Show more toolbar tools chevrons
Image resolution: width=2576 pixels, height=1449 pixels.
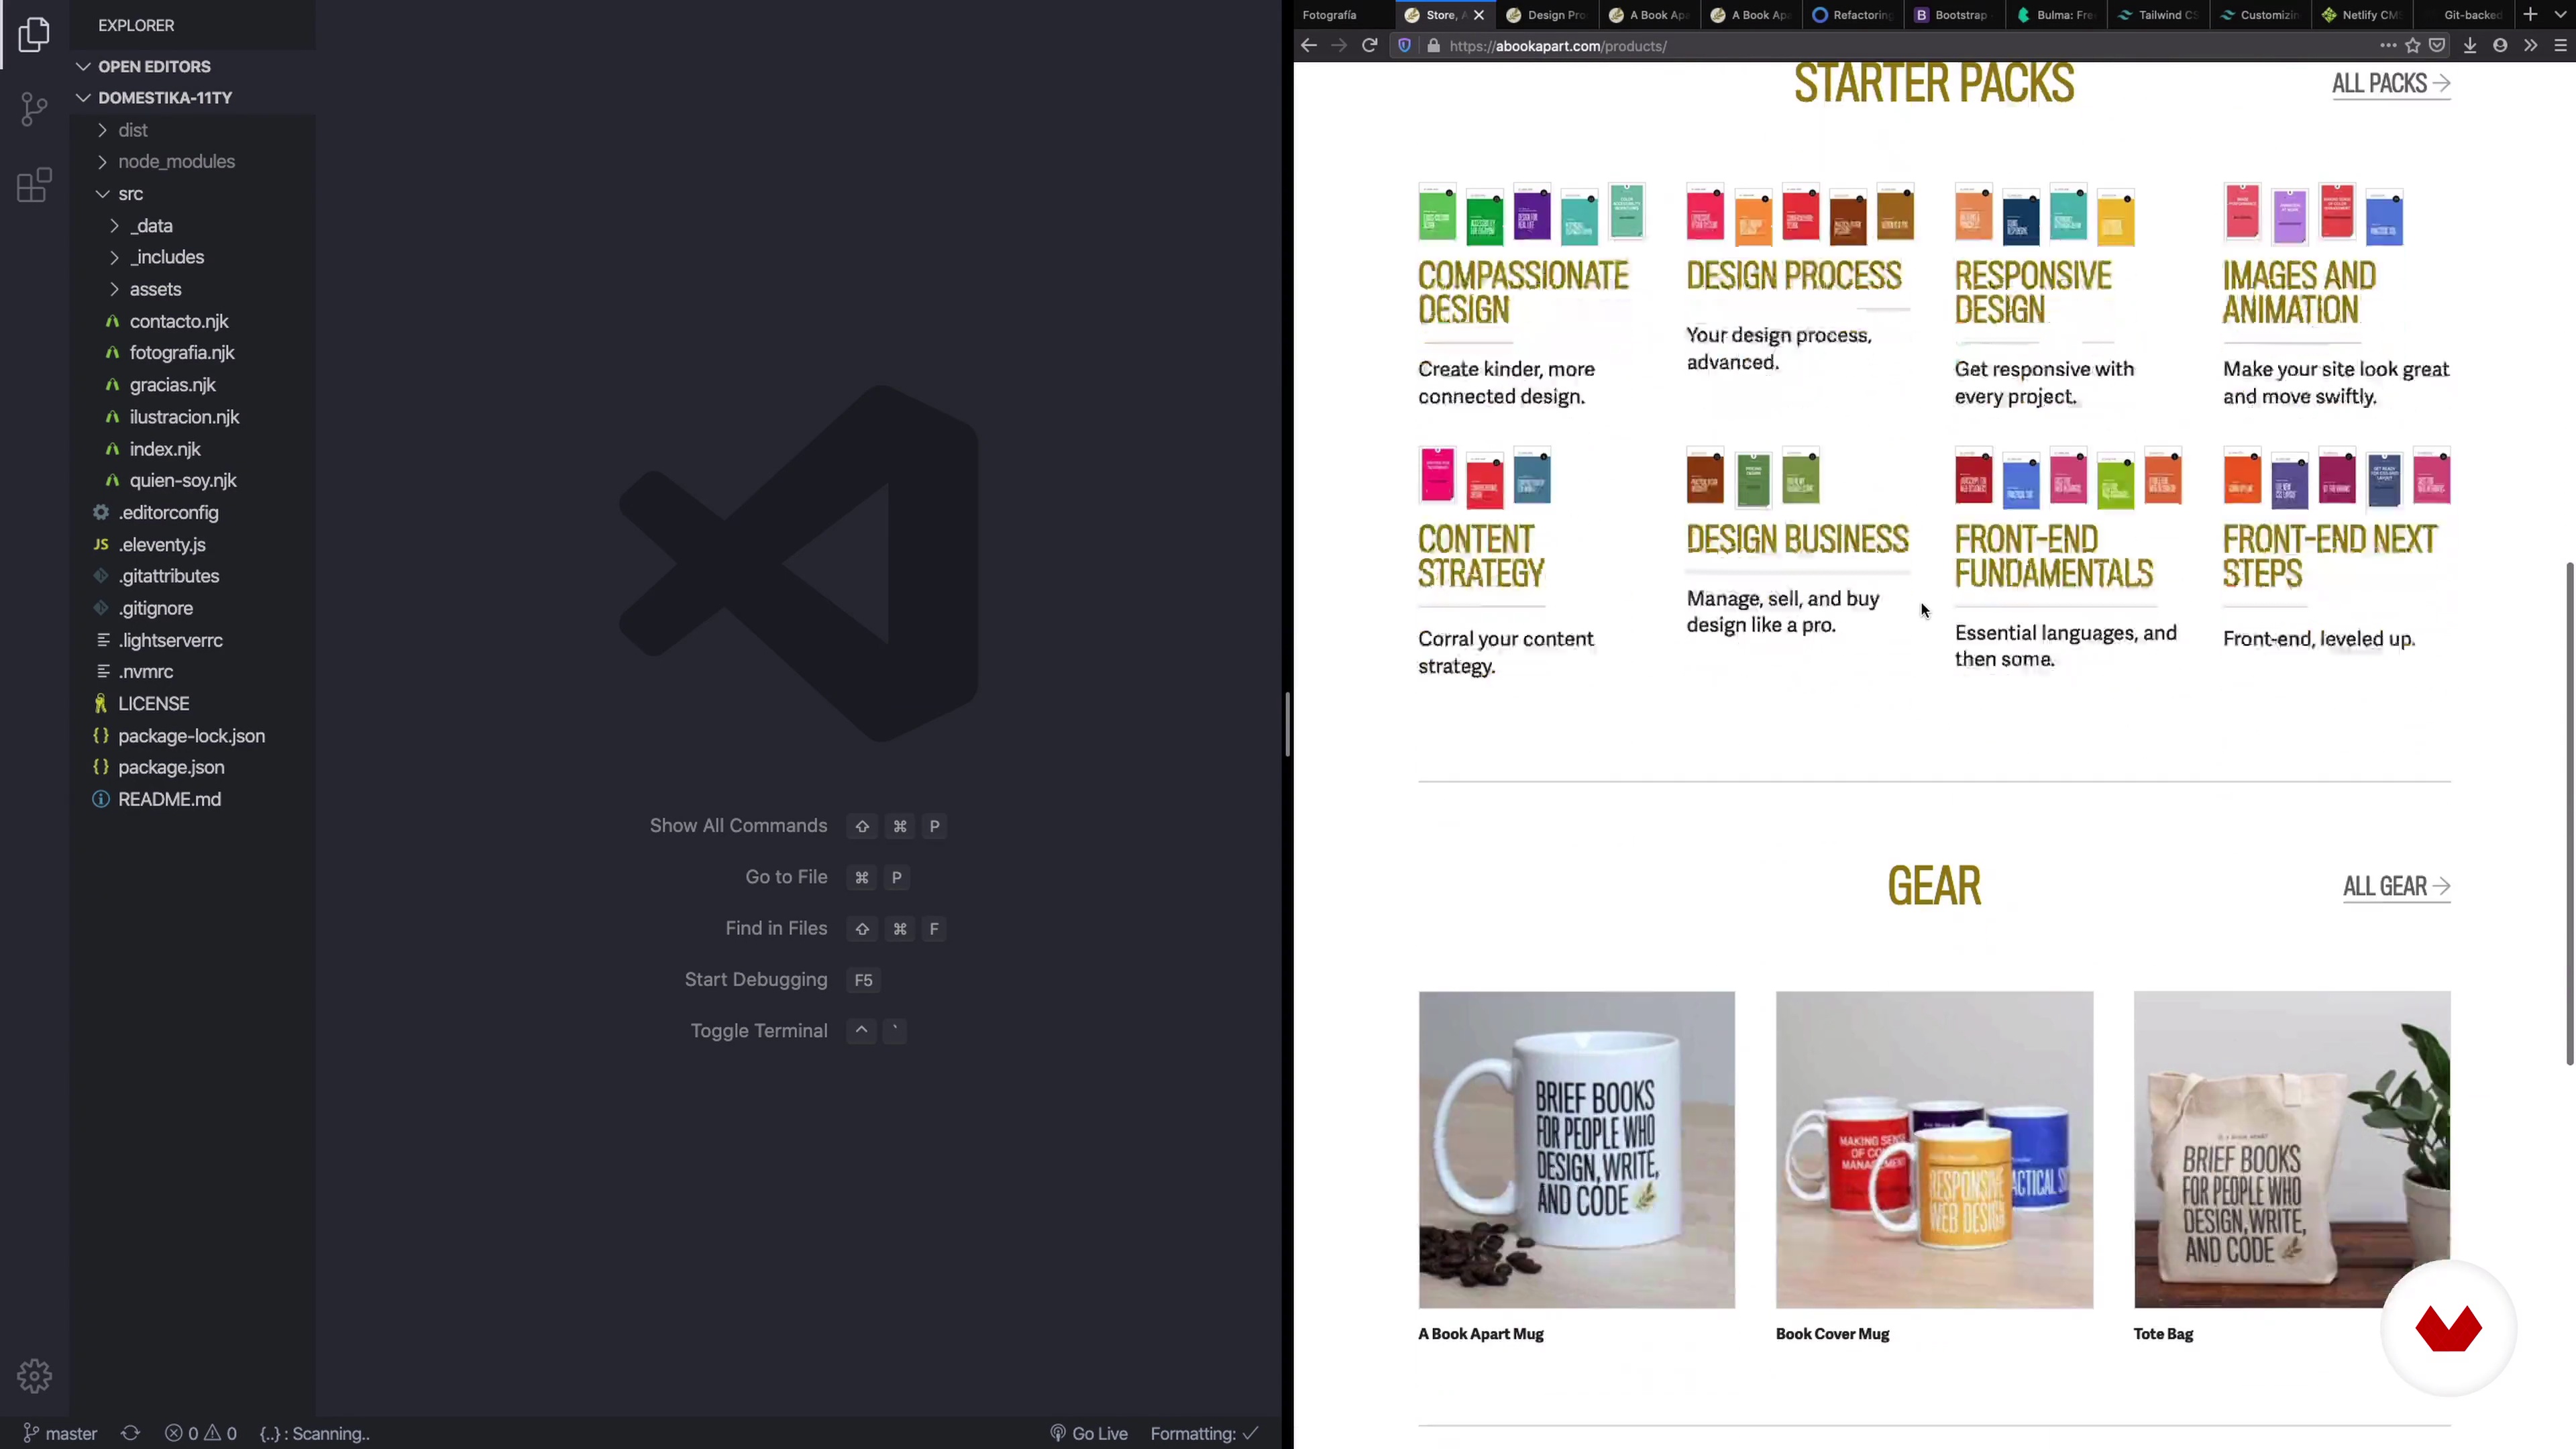(x=2530, y=45)
